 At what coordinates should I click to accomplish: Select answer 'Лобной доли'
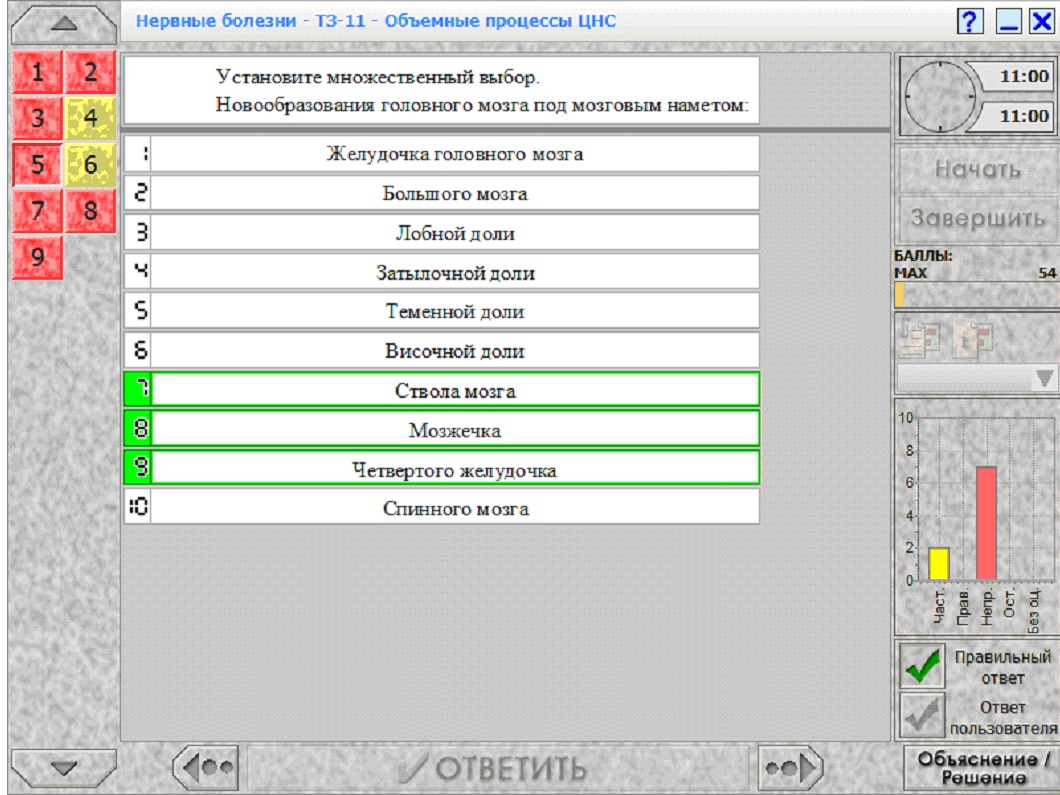pyautogui.click(x=441, y=233)
